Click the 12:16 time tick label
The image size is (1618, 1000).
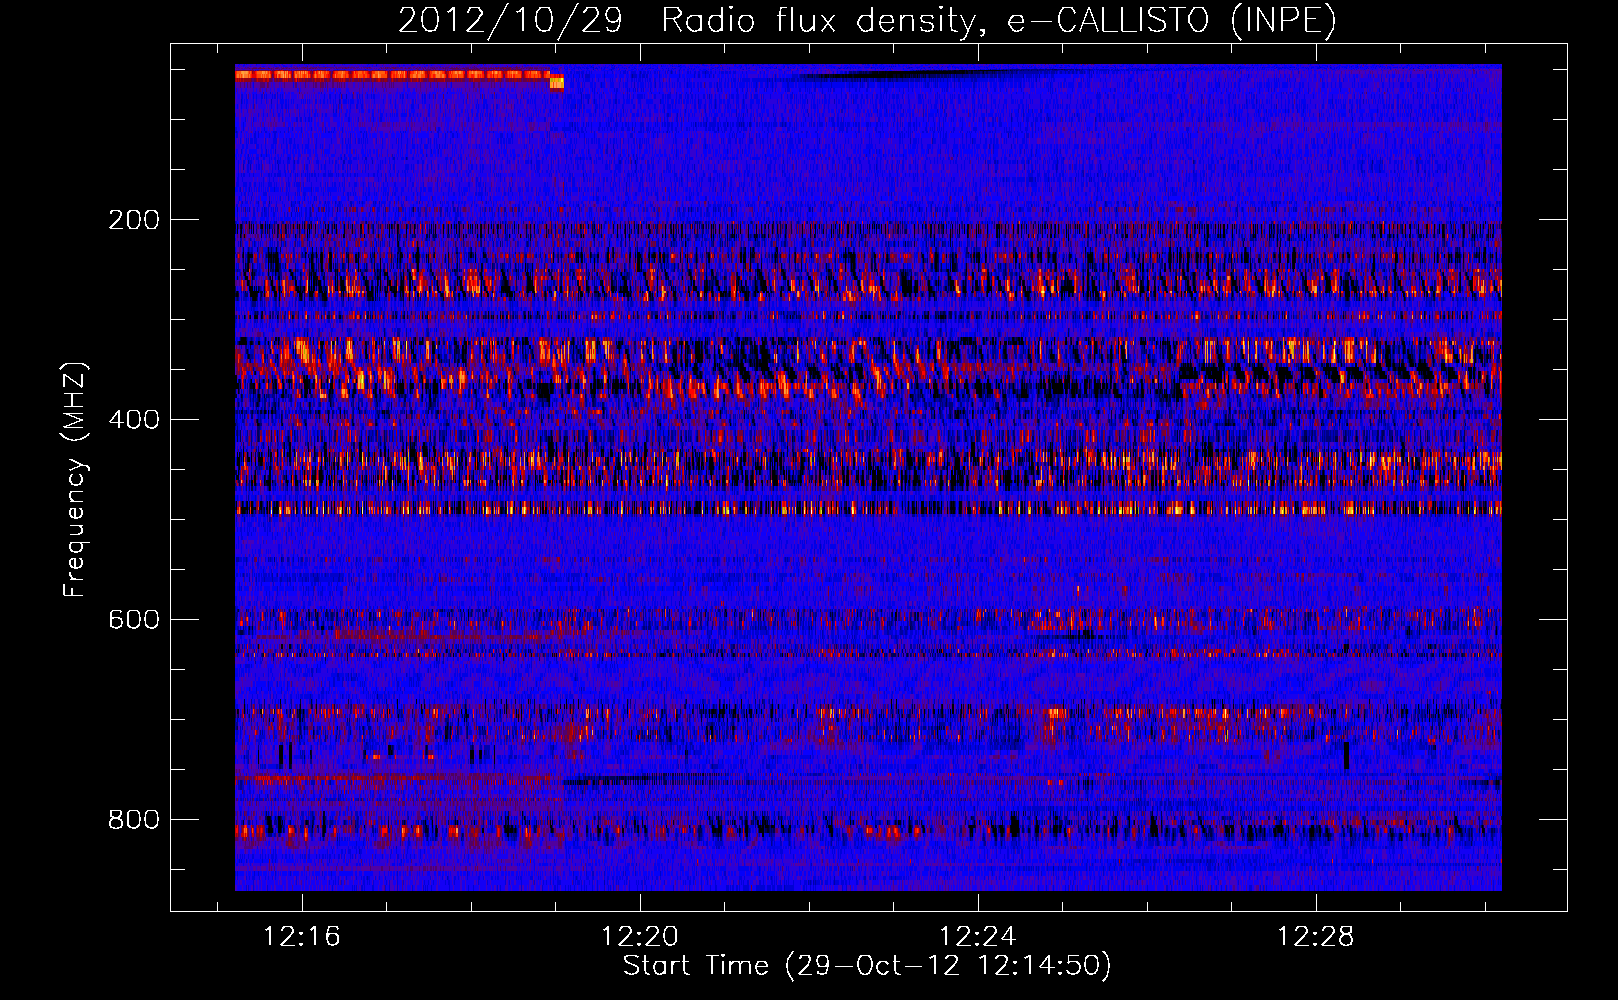(301, 937)
